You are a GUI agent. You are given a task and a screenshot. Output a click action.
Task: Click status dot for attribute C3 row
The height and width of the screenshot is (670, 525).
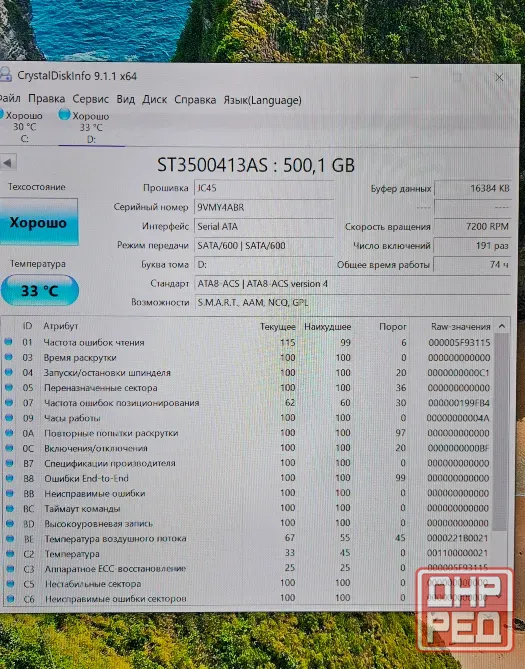tap(10, 568)
